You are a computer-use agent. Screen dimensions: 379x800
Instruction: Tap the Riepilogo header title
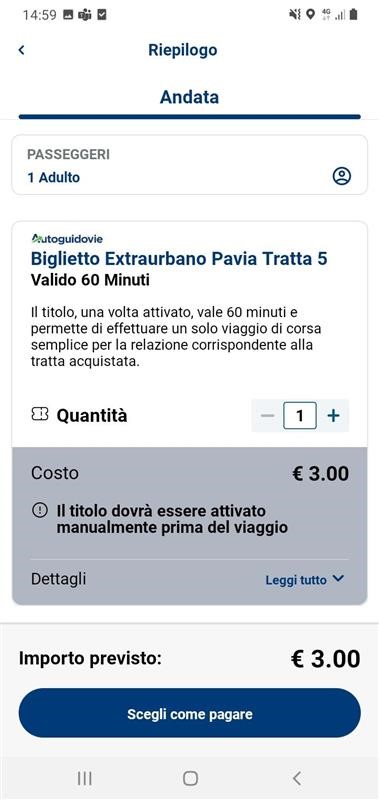pos(183,50)
